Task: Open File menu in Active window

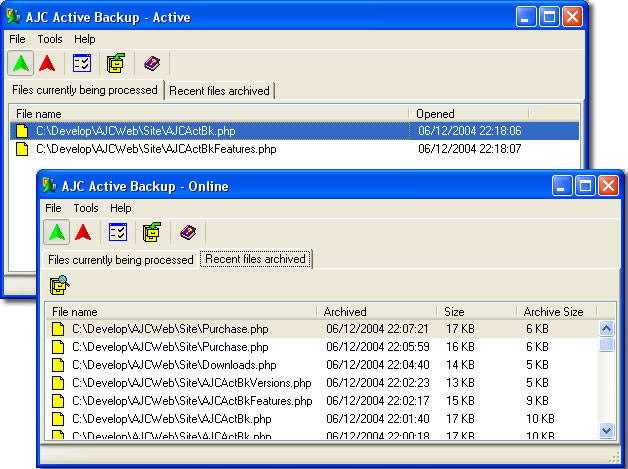Action: click(17, 39)
